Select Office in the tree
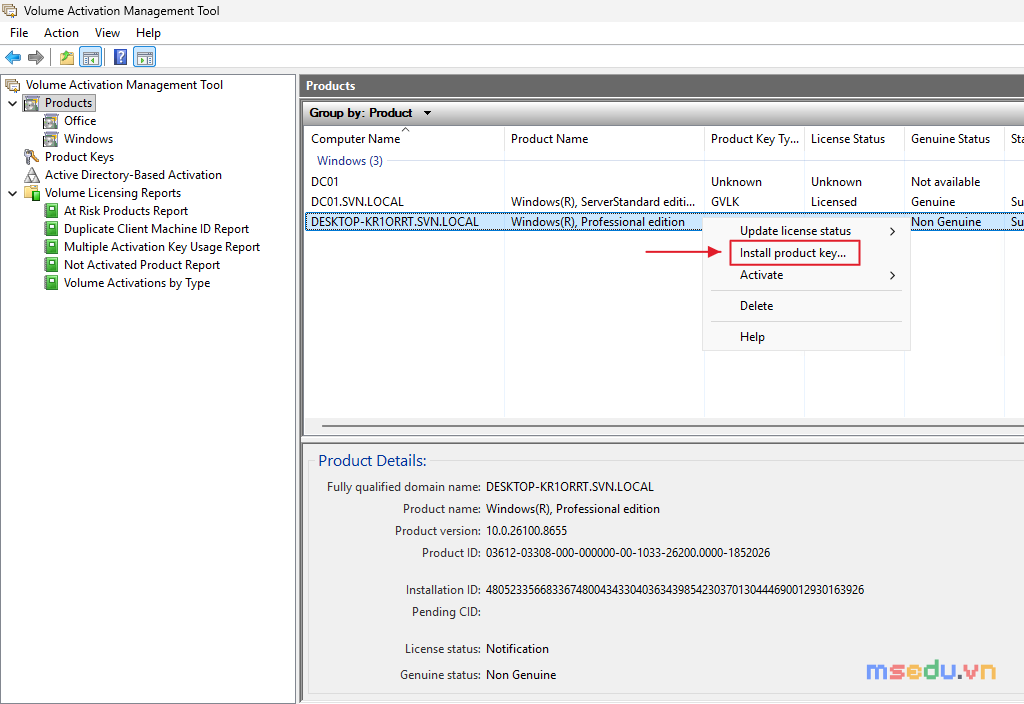The width and height of the screenshot is (1024, 704). coord(80,121)
